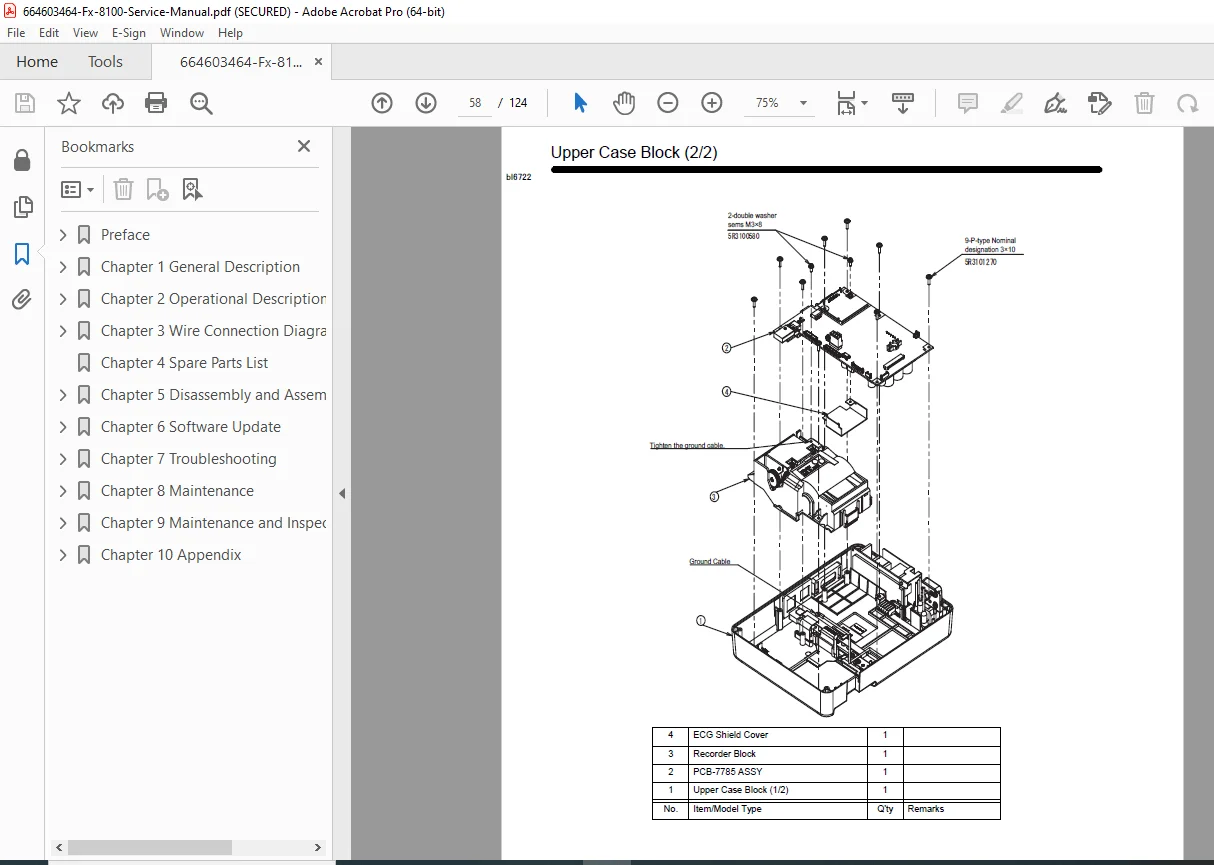
Task: Delete the page with the trash icon
Action: (1144, 103)
